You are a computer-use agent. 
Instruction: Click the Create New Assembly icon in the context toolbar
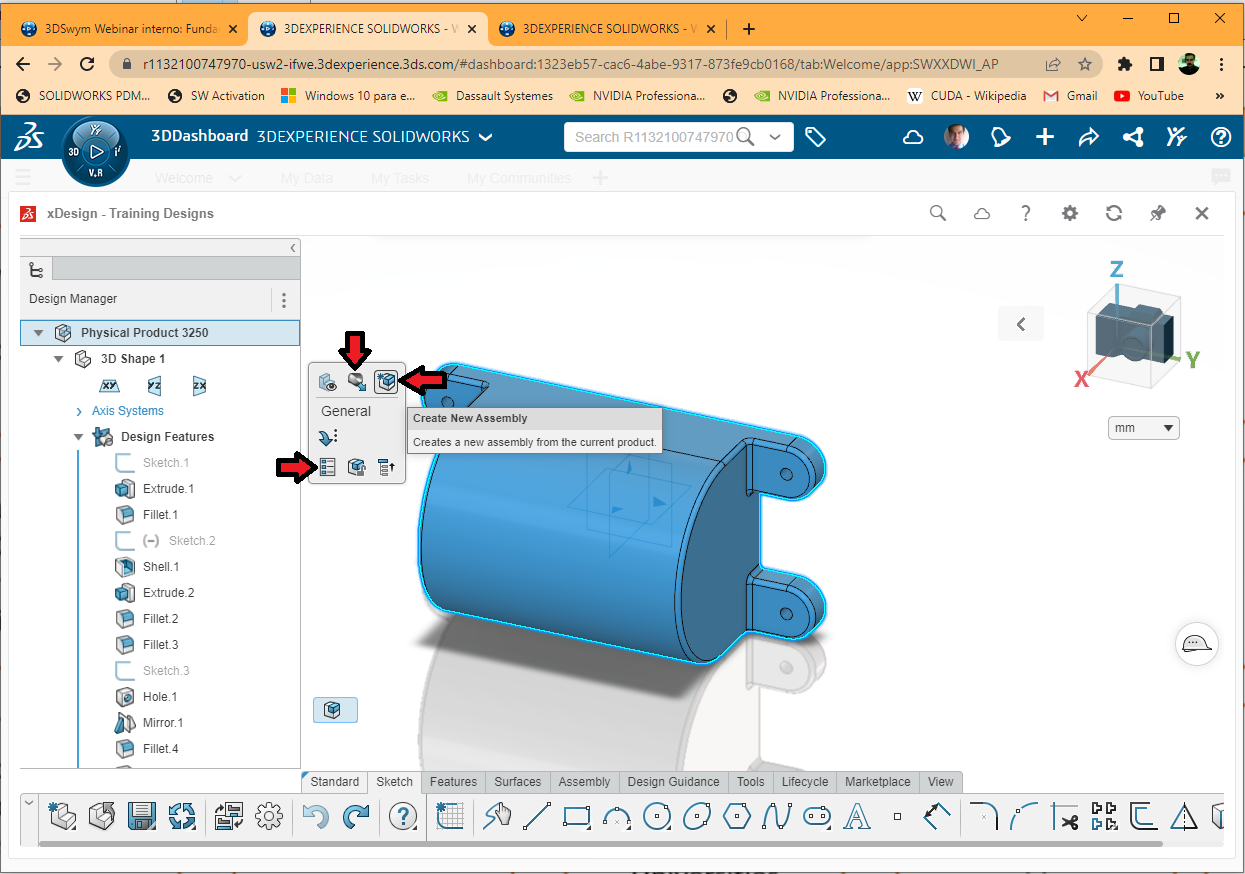pos(386,381)
